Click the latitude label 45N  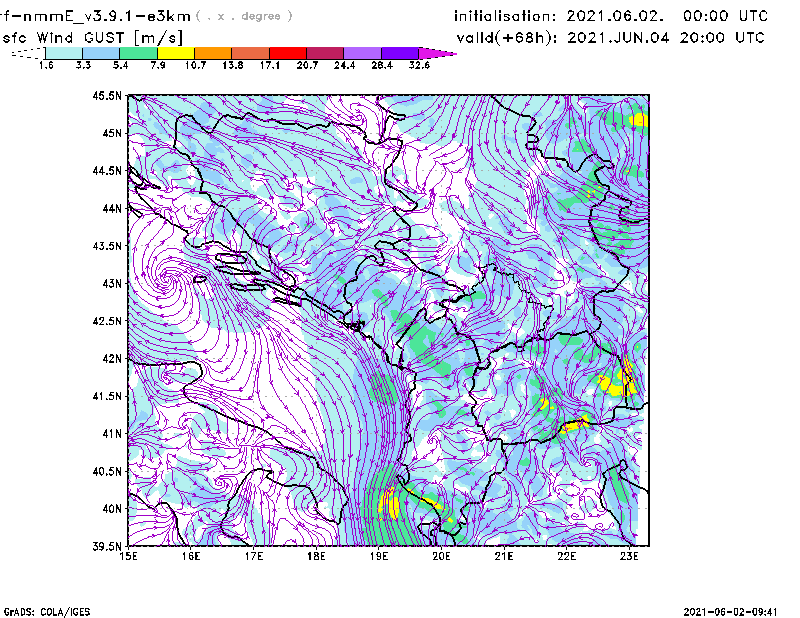click(x=112, y=133)
